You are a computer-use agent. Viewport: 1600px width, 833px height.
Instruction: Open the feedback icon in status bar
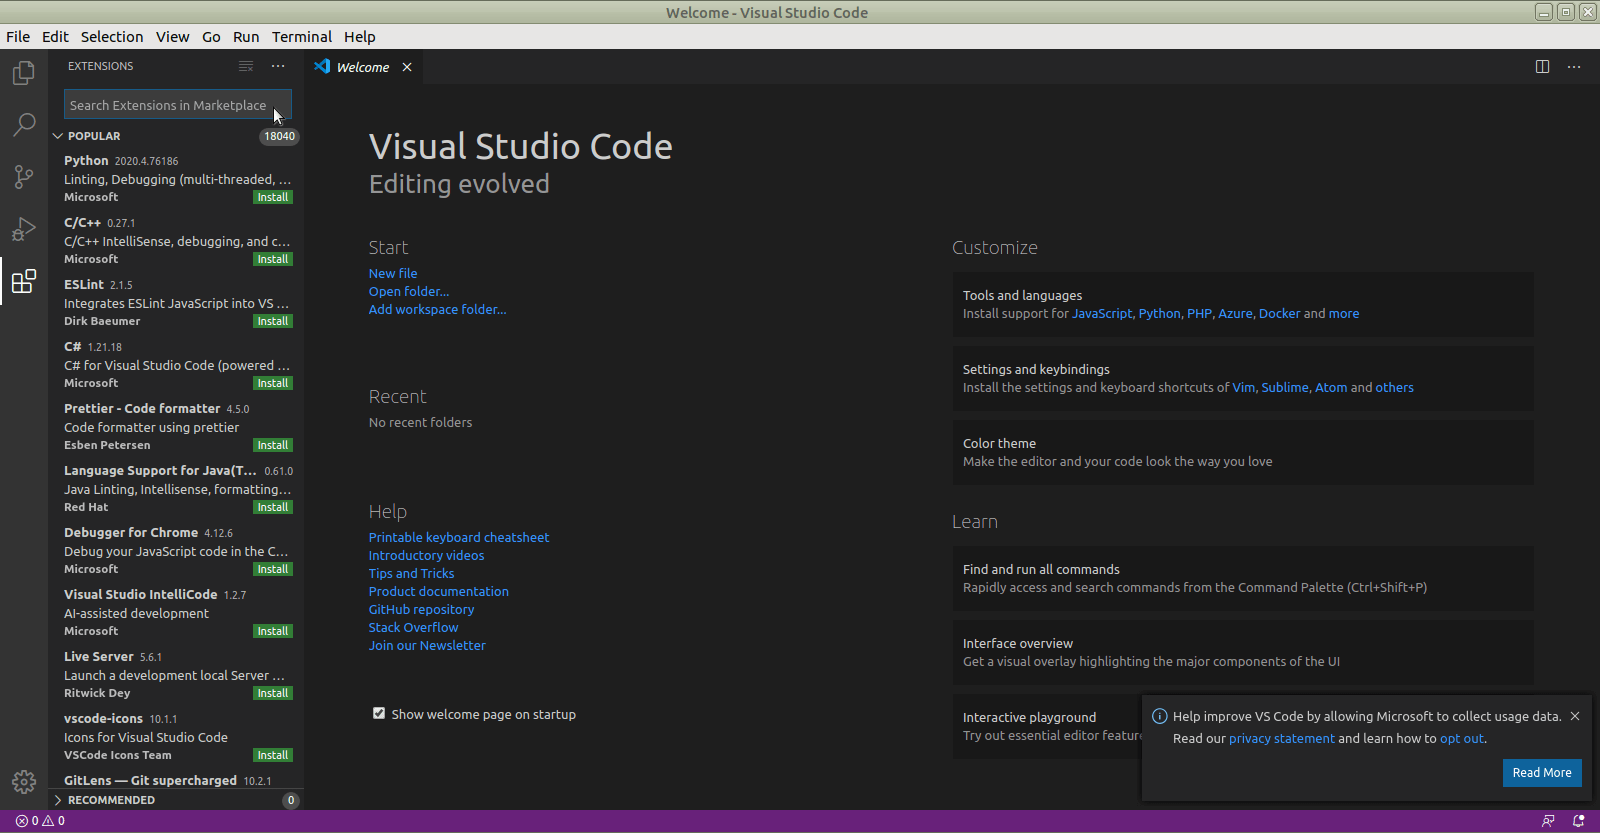click(x=1548, y=821)
